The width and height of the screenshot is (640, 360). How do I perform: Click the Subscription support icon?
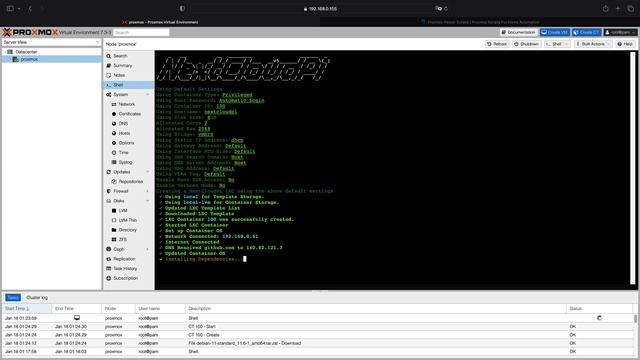pos(109,278)
